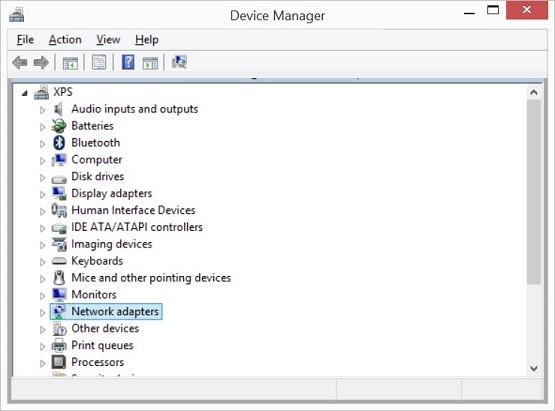Expand the Disk drives category
Image resolution: width=555 pixels, height=411 pixels.
coord(42,177)
